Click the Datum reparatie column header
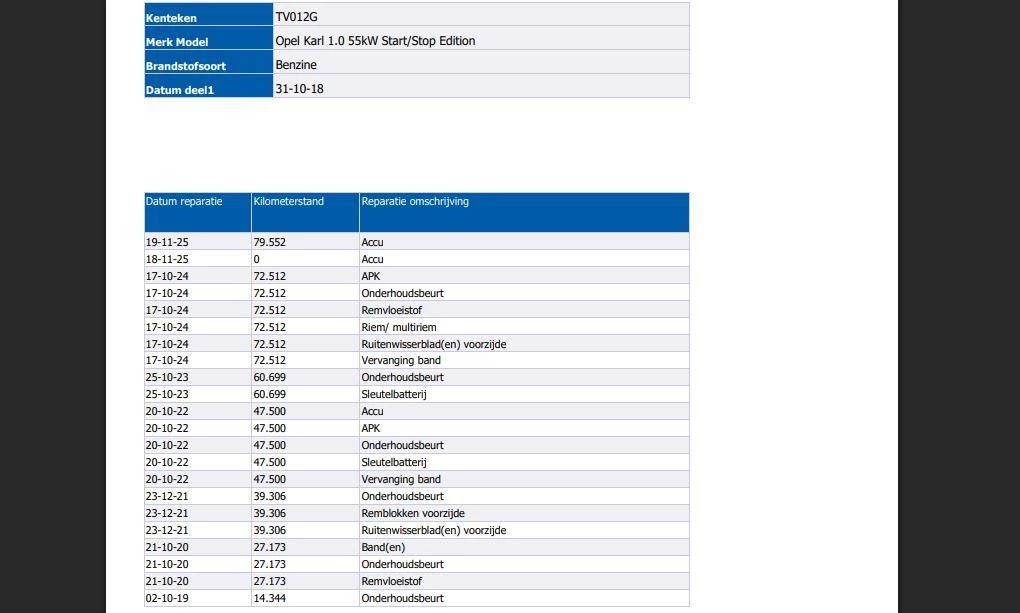Screen dimensions: 1020x613 tap(184, 202)
